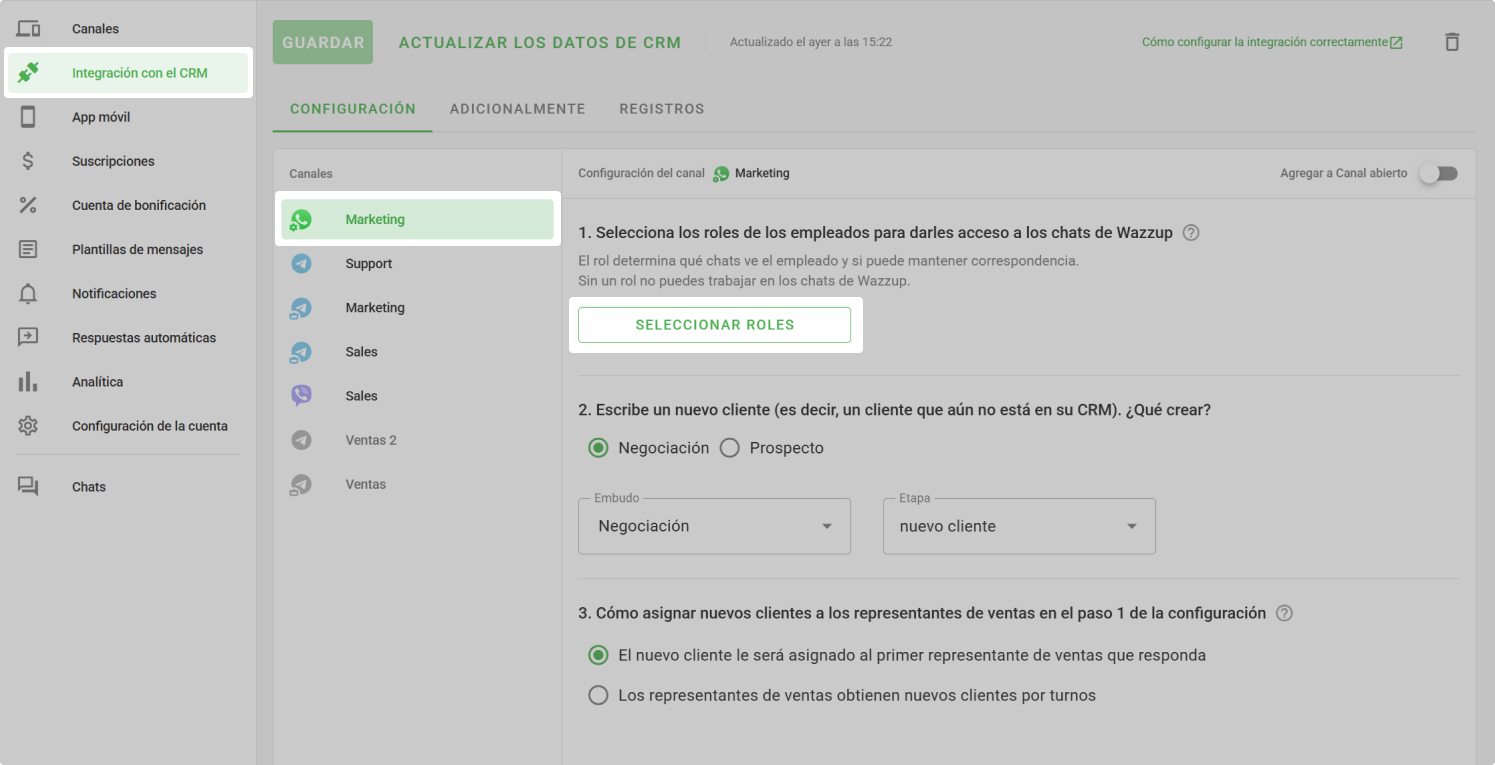Click the grey Telegram icon beside Ventas 2
Image resolution: width=1495 pixels, height=765 pixels.
(x=301, y=440)
